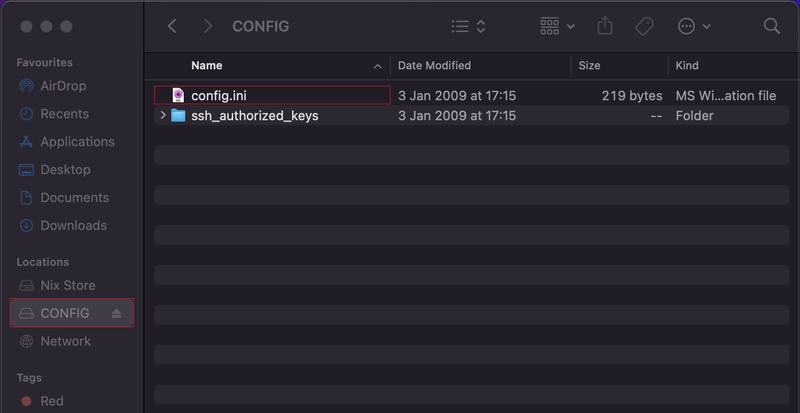Open Finder search with magnifier icon

pos(771,26)
